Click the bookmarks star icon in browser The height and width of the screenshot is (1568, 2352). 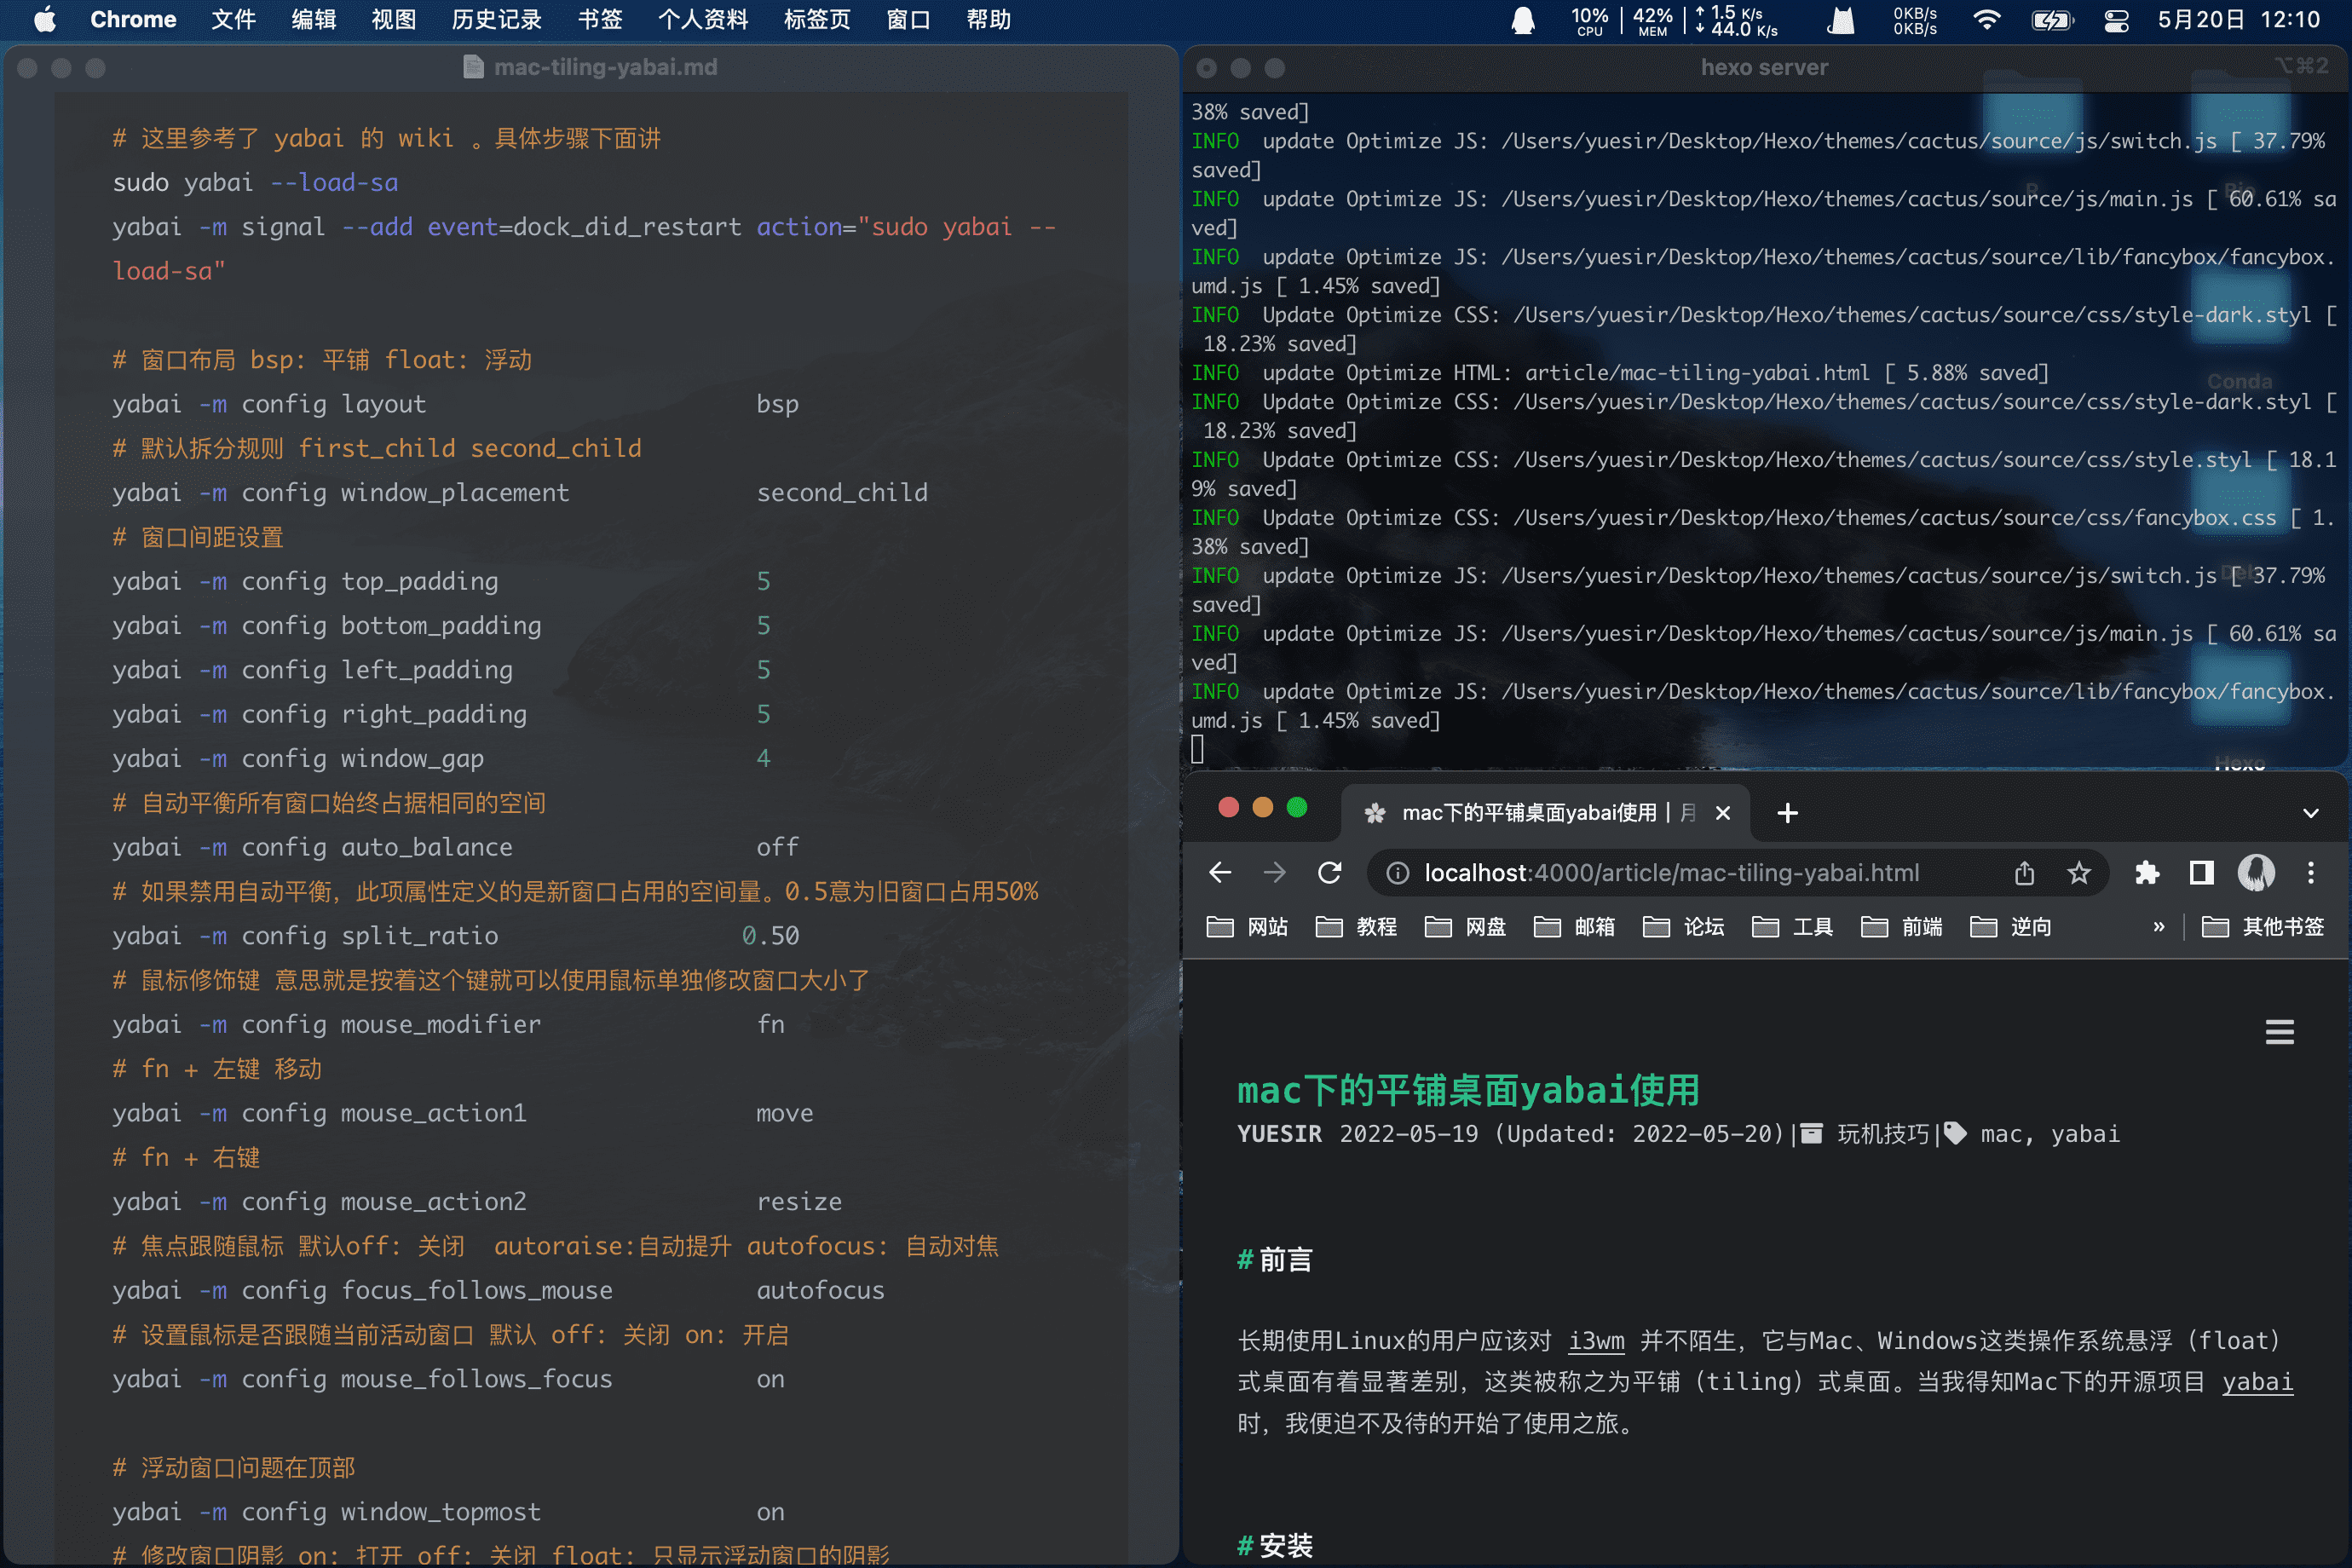(x=2081, y=872)
